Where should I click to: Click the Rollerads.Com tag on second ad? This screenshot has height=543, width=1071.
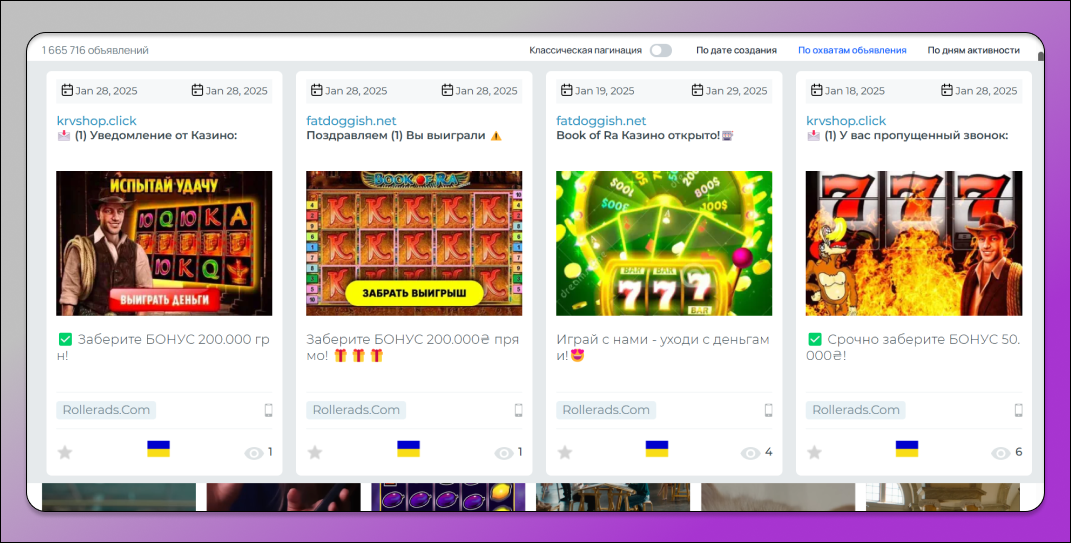pos(356,410)
